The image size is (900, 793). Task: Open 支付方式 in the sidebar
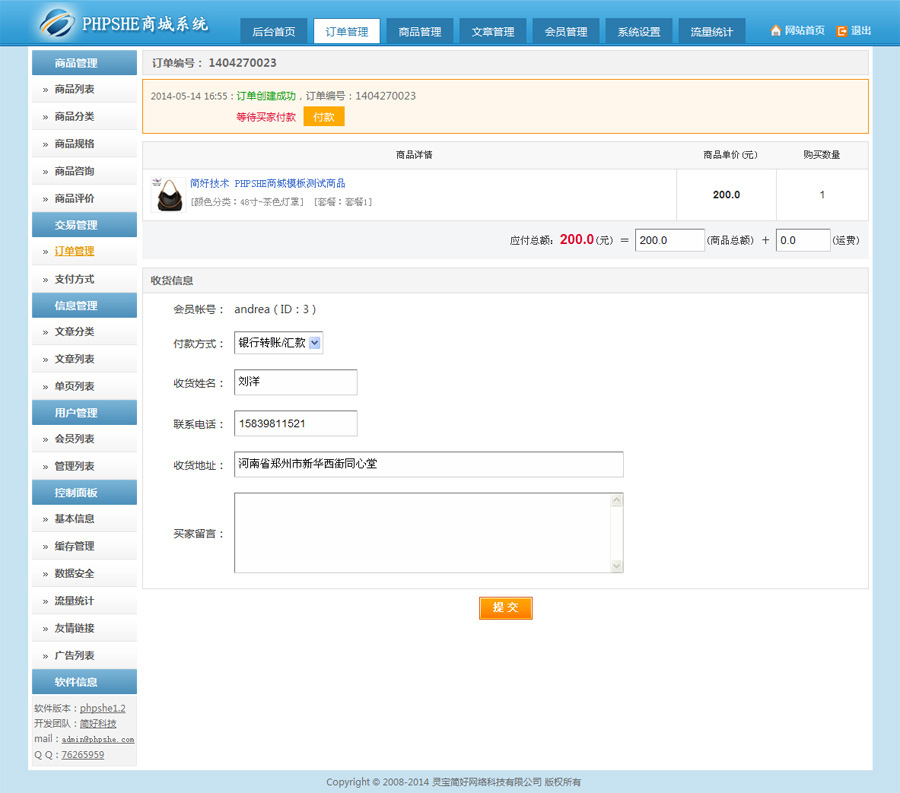coord(74,279)
